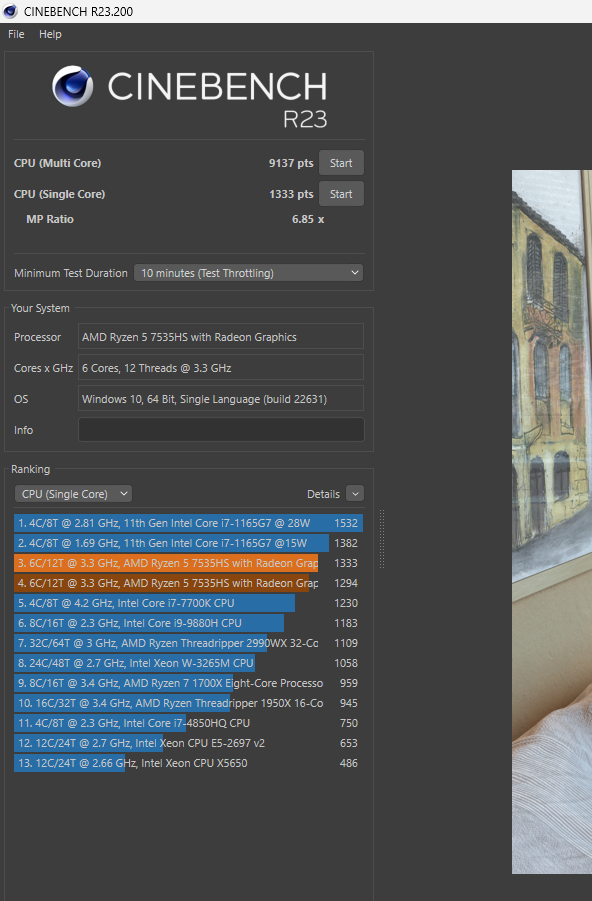
Task: Select ranking row 10 Threadripper 1950X
Action: (189, 703)
